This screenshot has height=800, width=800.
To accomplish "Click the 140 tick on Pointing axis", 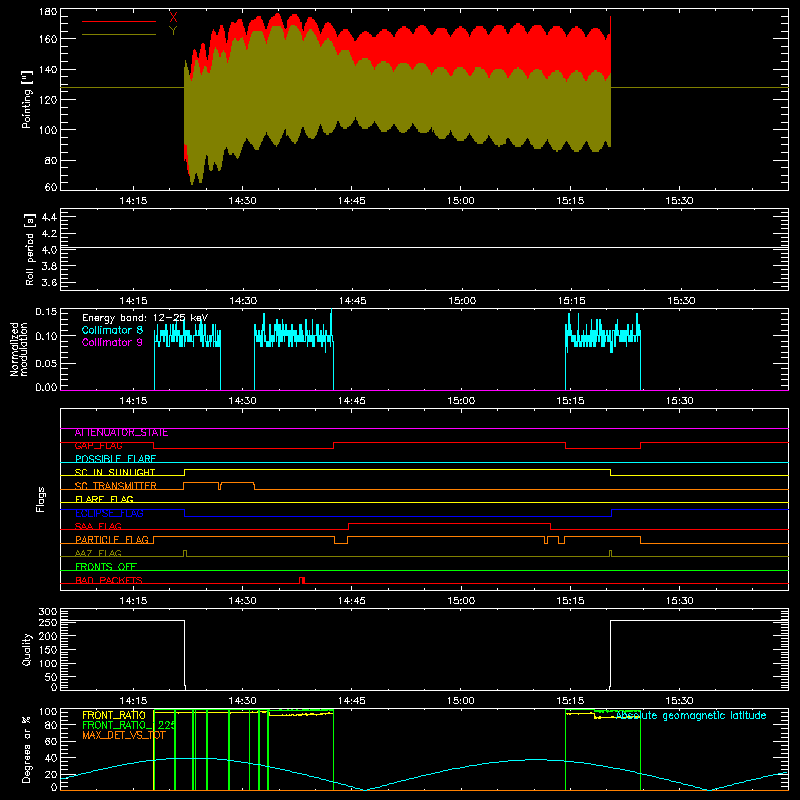I will pyautogui.click(x=48, y=69).
